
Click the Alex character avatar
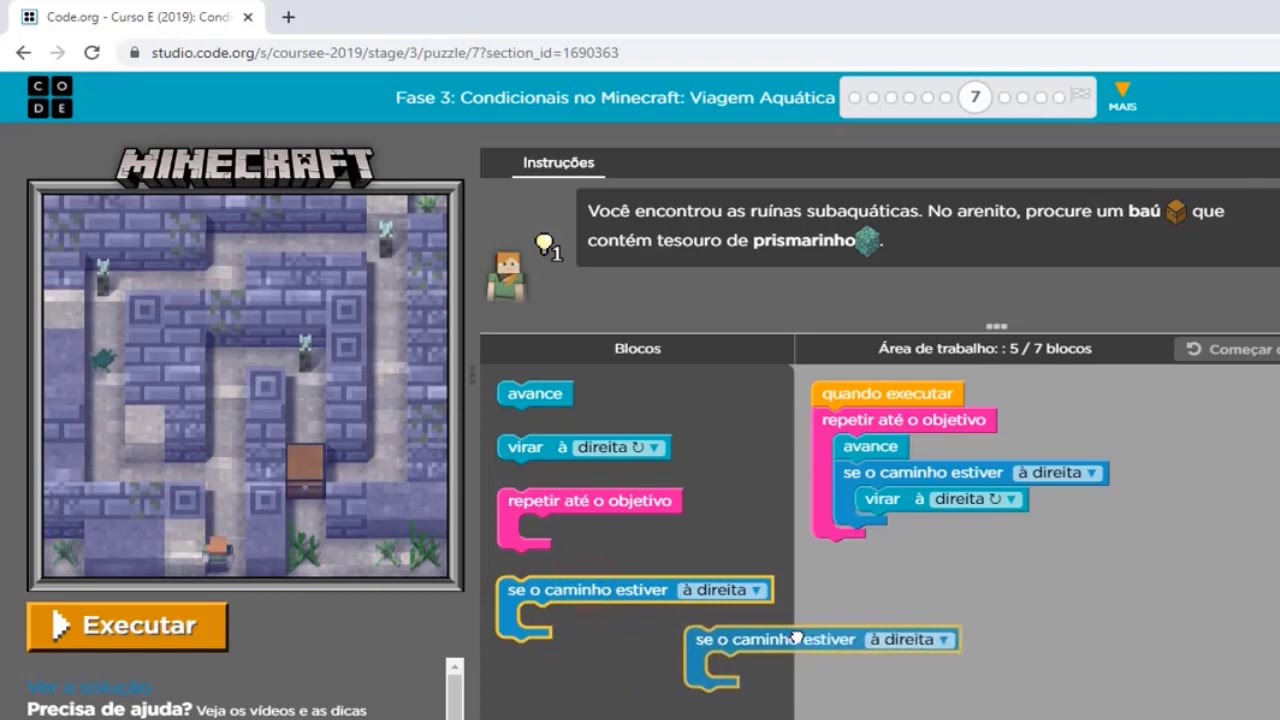[x=506, y=276]
